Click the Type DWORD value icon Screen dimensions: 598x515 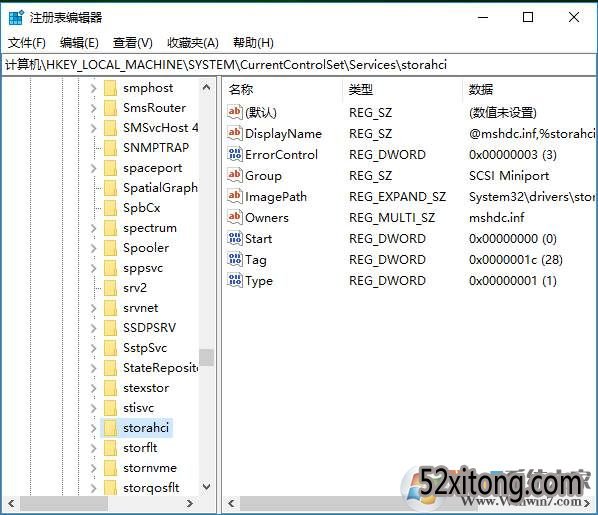click(235, 279)
